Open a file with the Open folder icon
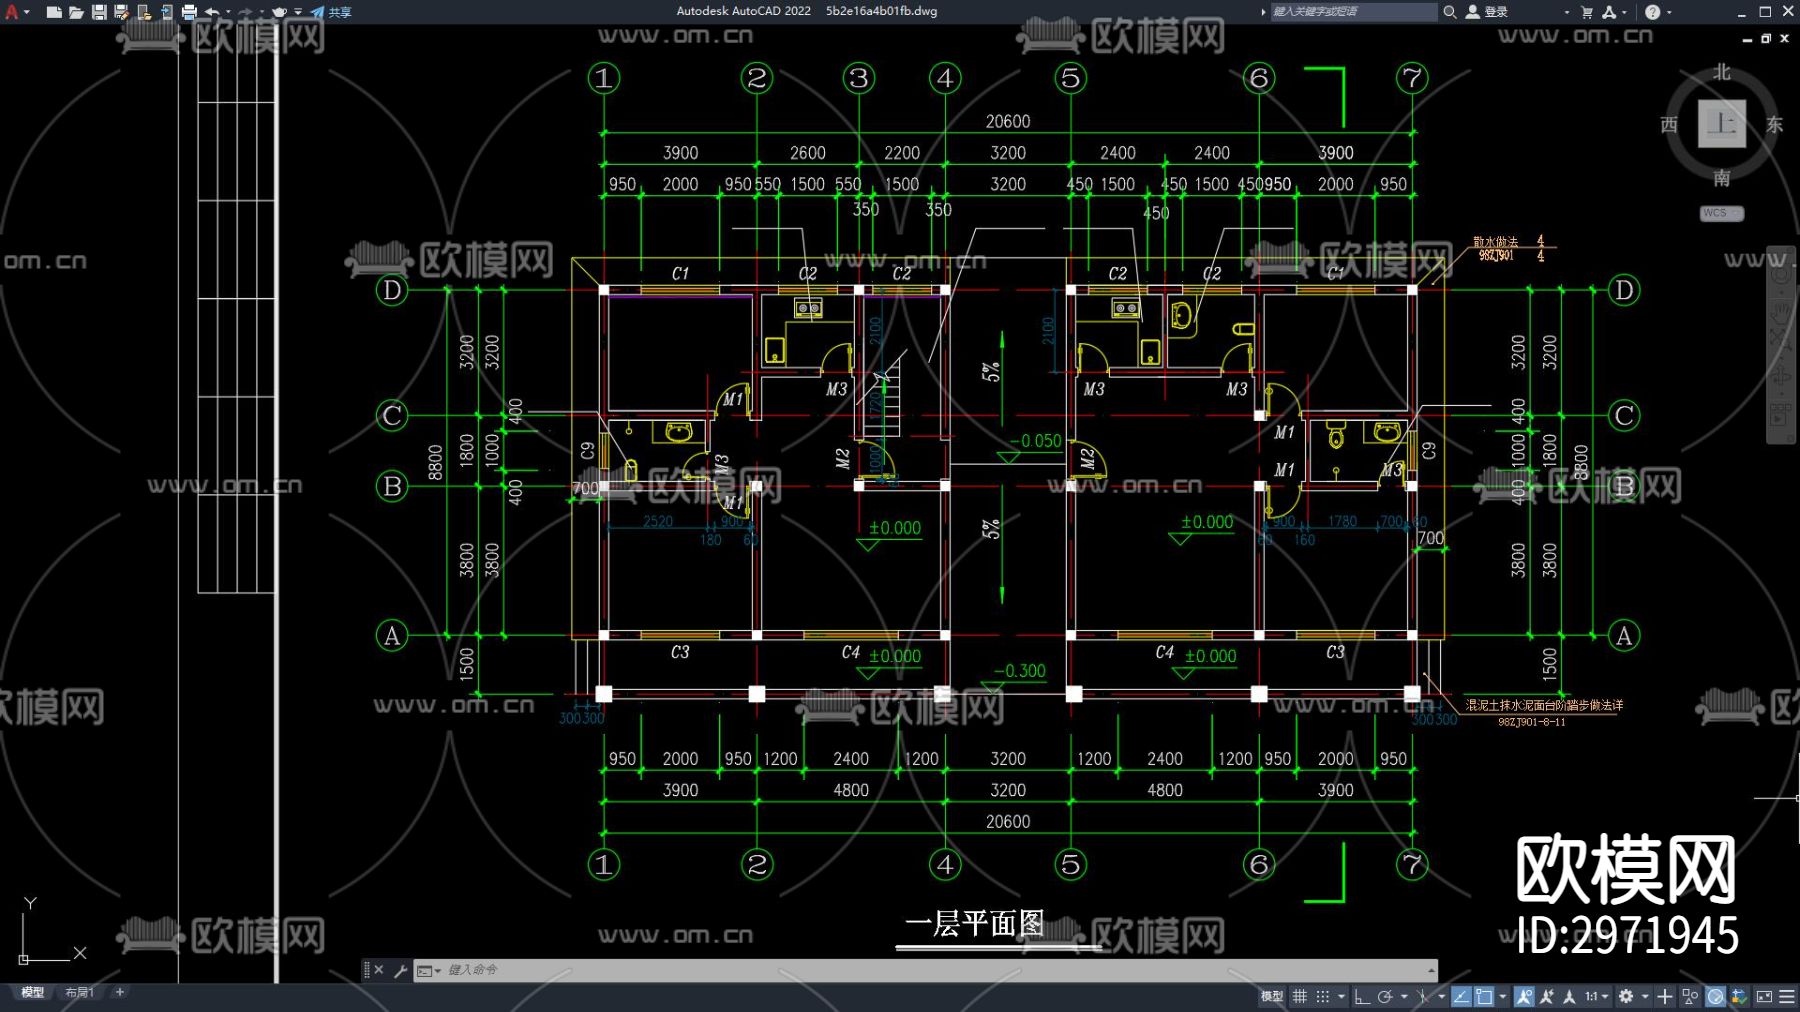The image size is (1800, 1012). 77,11
